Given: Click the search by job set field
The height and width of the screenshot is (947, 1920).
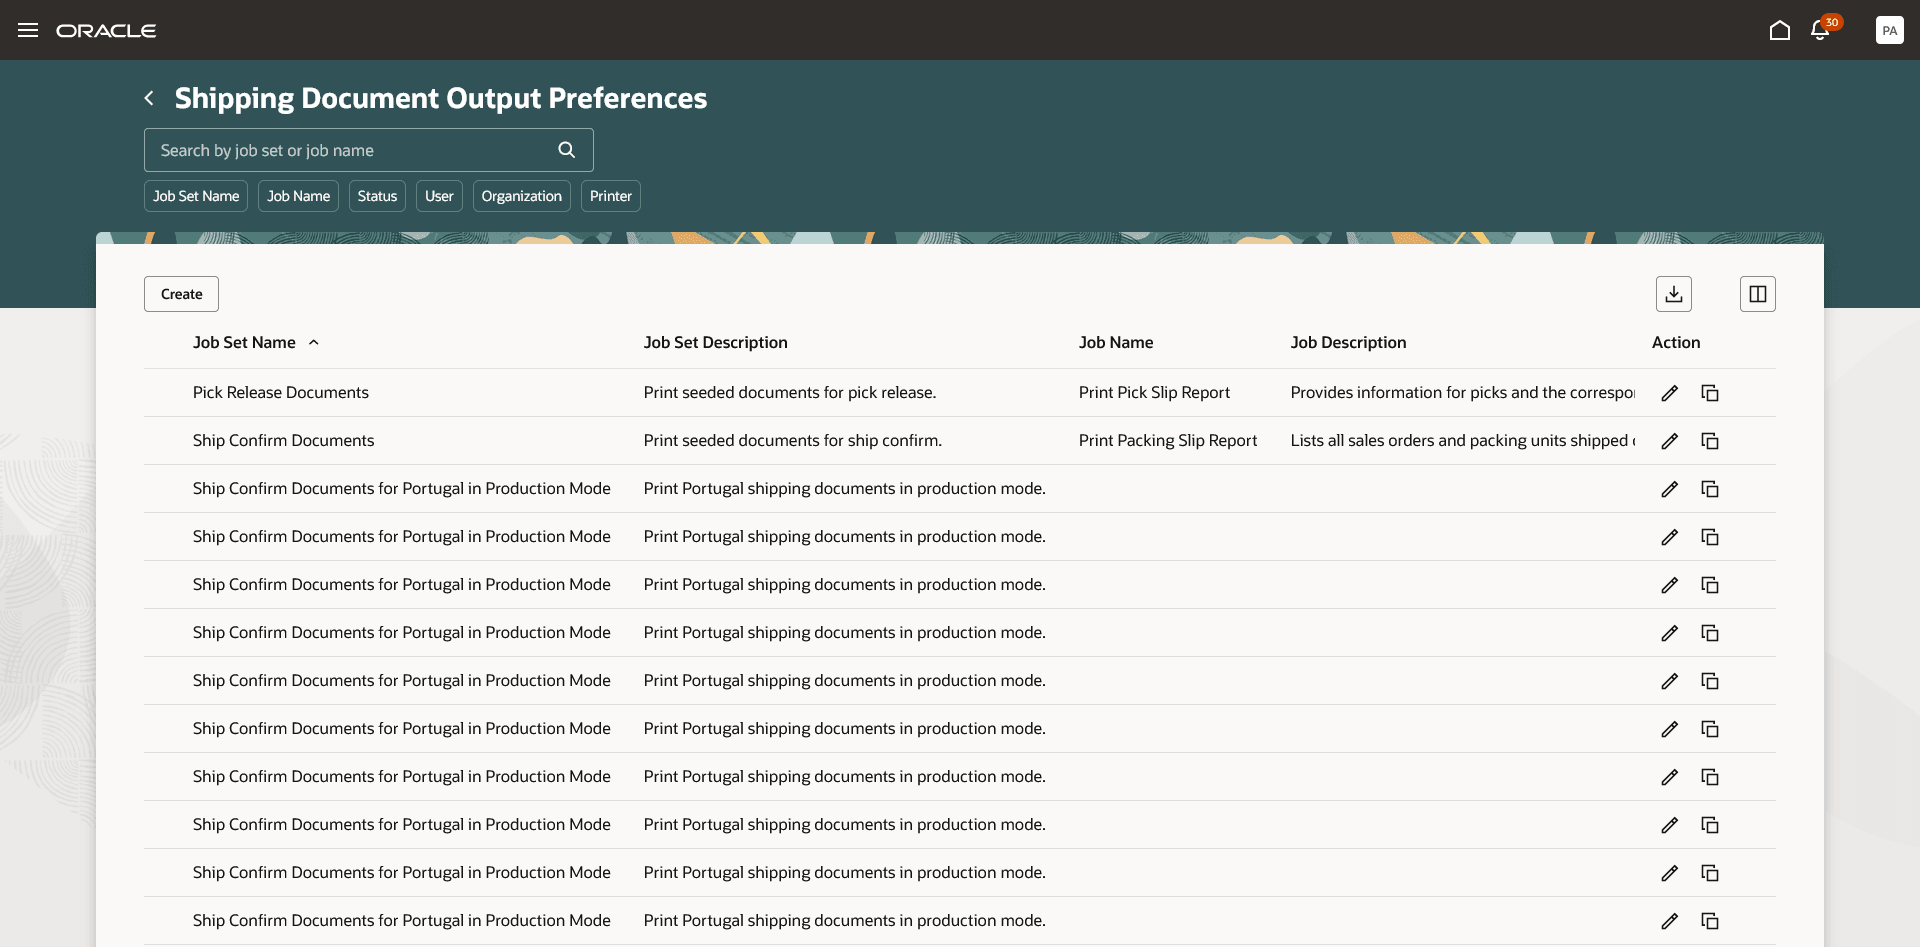Looking at the screenshot, I should pos(340,149).
